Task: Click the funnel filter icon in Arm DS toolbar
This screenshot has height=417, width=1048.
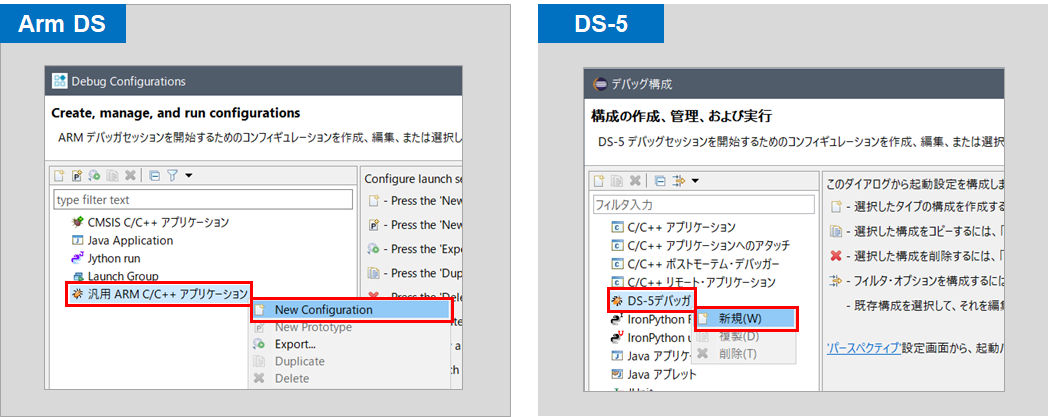Action: [172, 176]
